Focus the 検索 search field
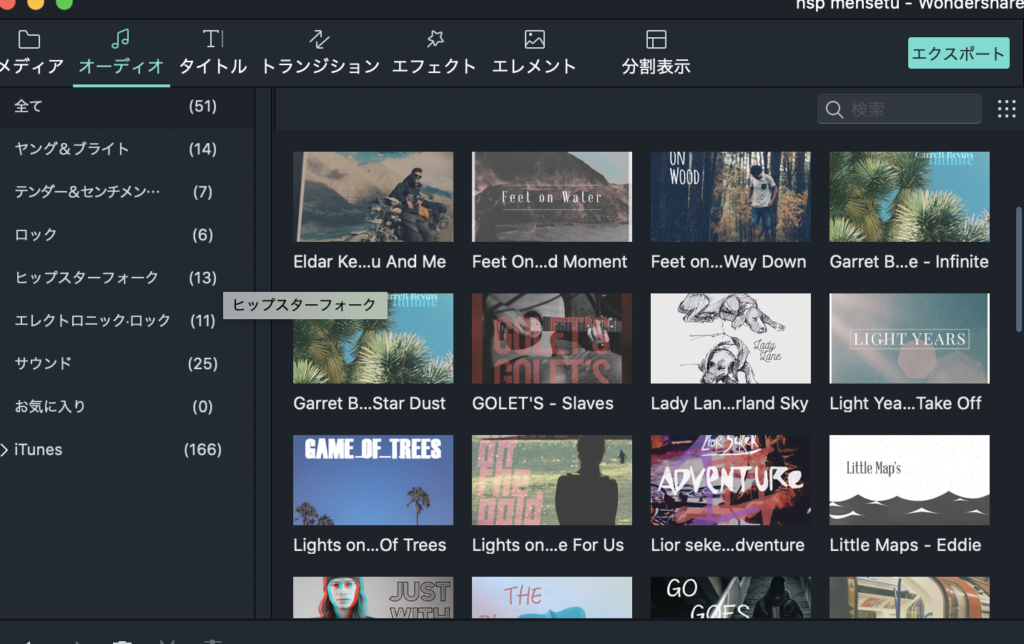The image size is (1024, 644). (x=899, y=109)
